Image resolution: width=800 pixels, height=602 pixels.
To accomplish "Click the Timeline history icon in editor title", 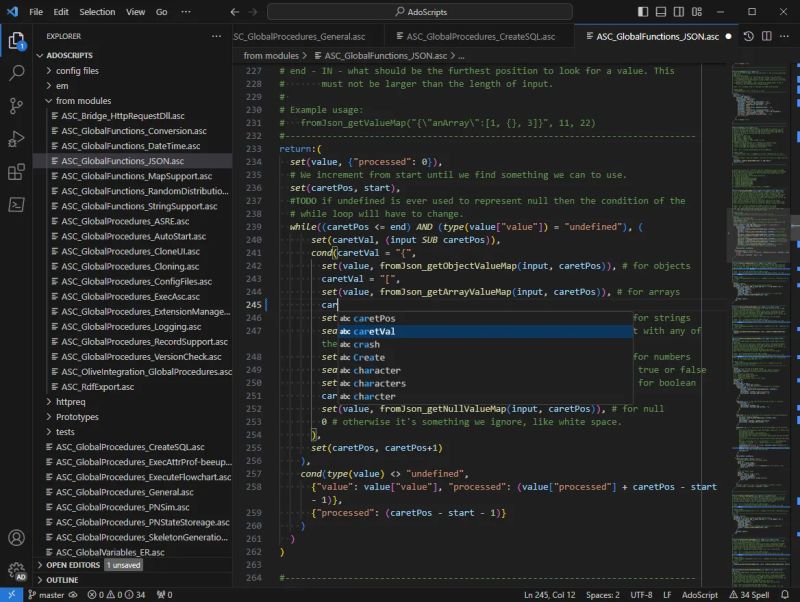I will [750, 35].
